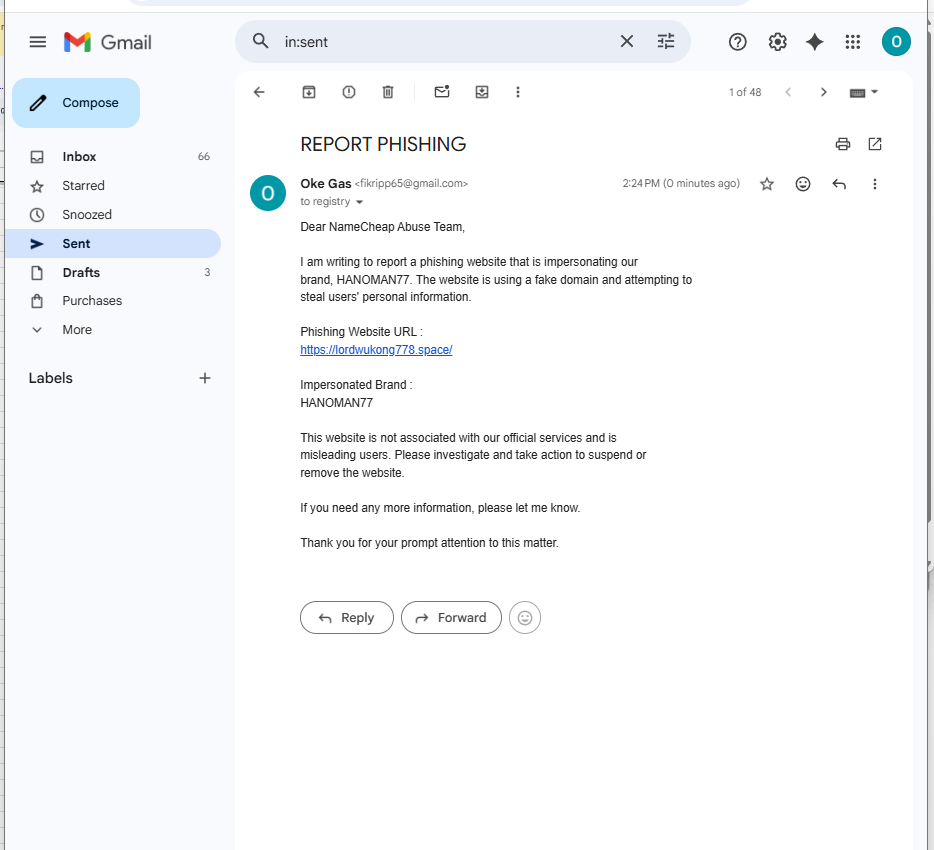Clear the in:sent search query
The image size is (934, 850).
click(x=627, y=41)
